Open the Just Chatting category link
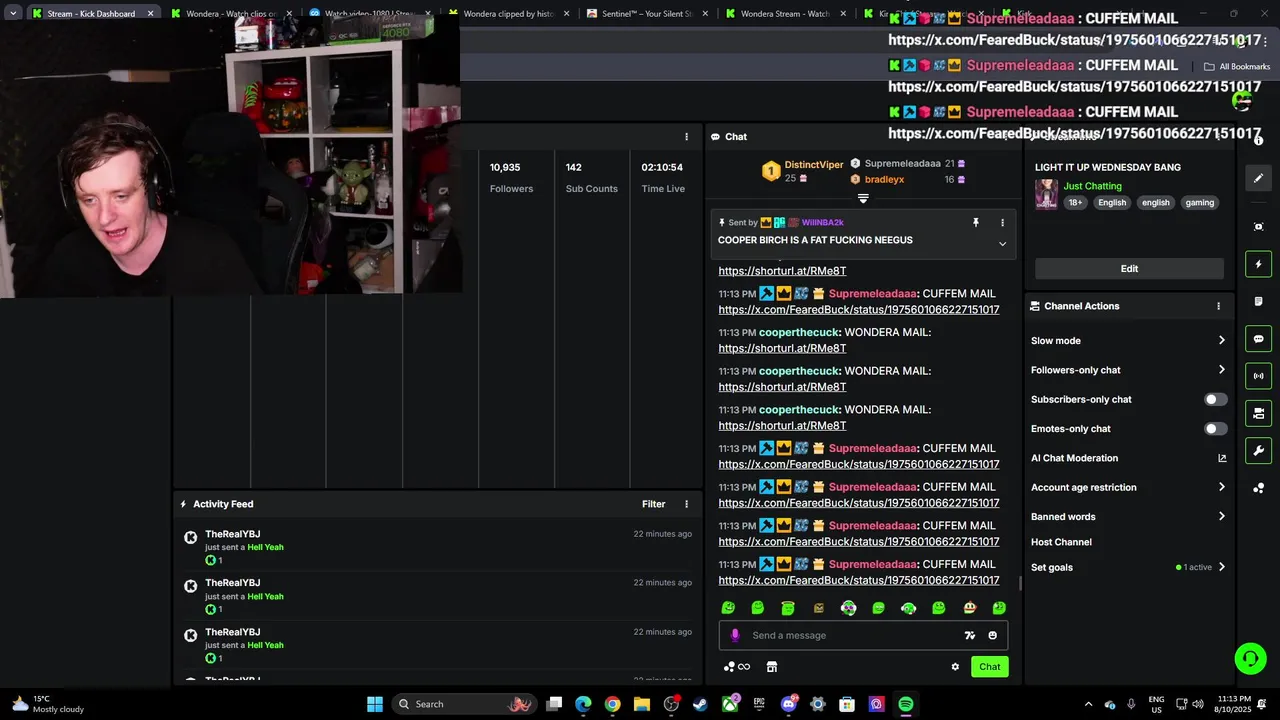The height and width of the screenshot is (720, 1280). coord(1092,186)
